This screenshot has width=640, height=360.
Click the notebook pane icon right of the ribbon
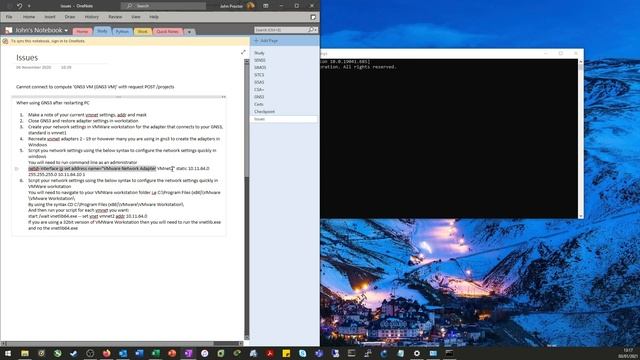(313, 17)
